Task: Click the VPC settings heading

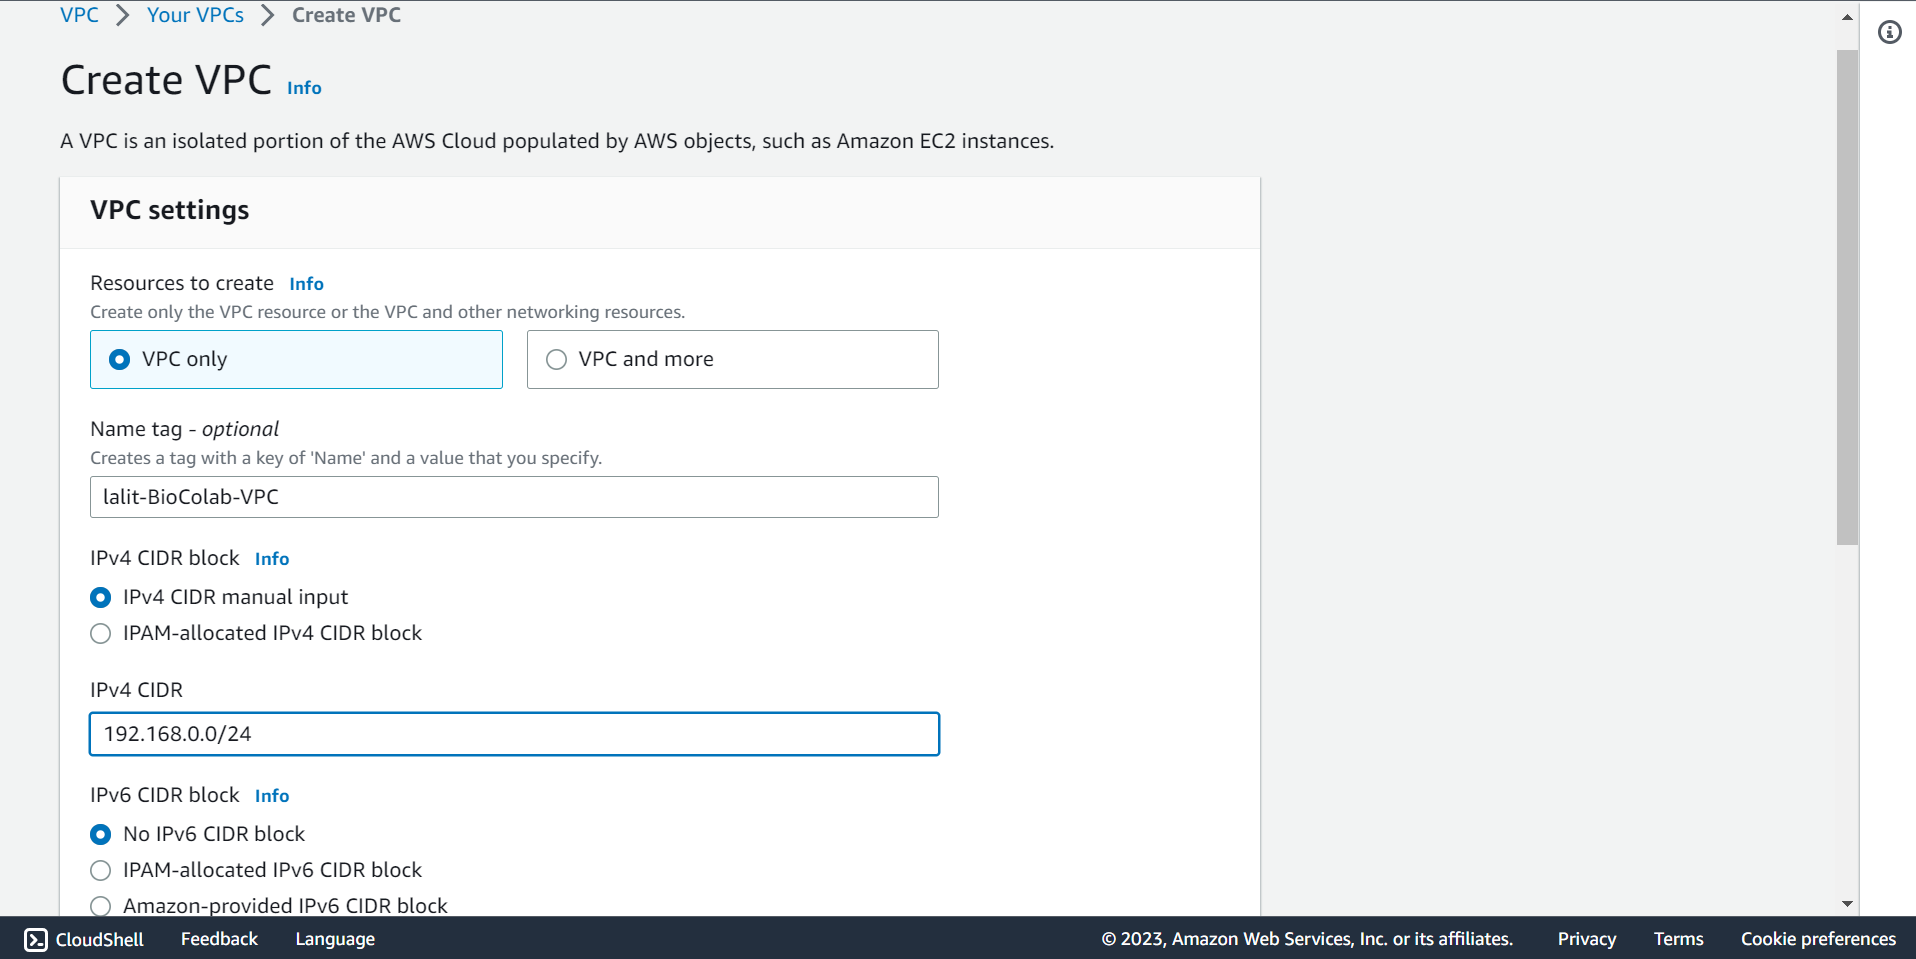Action: [x=170, y=210]
